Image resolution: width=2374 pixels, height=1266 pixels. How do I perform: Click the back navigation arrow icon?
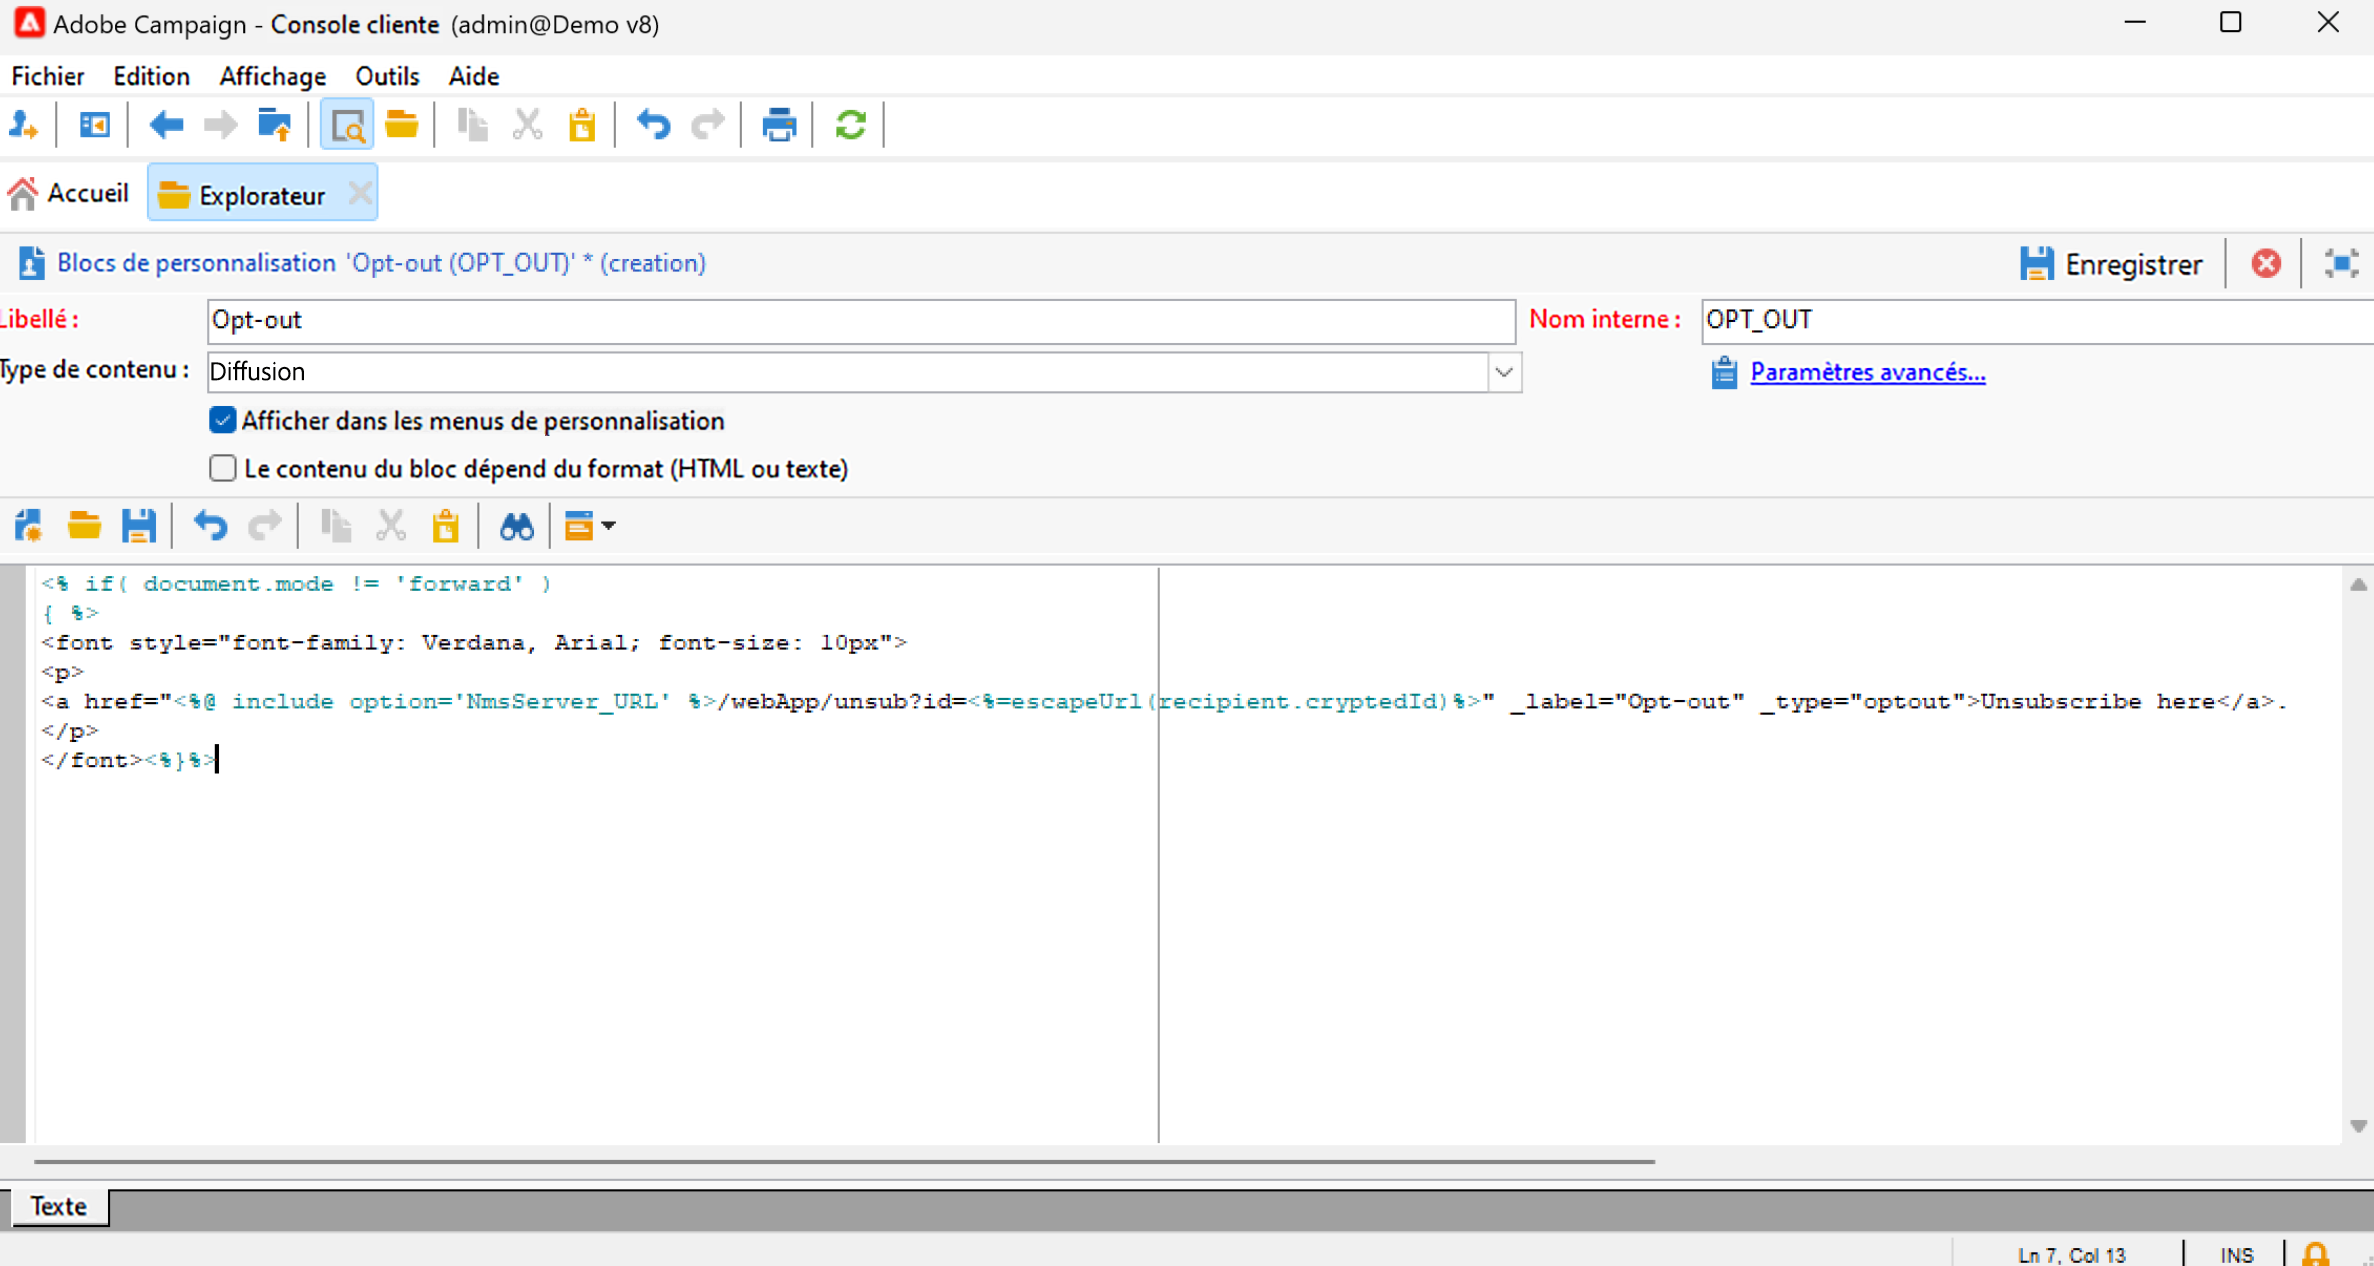(x=166, y=125)
